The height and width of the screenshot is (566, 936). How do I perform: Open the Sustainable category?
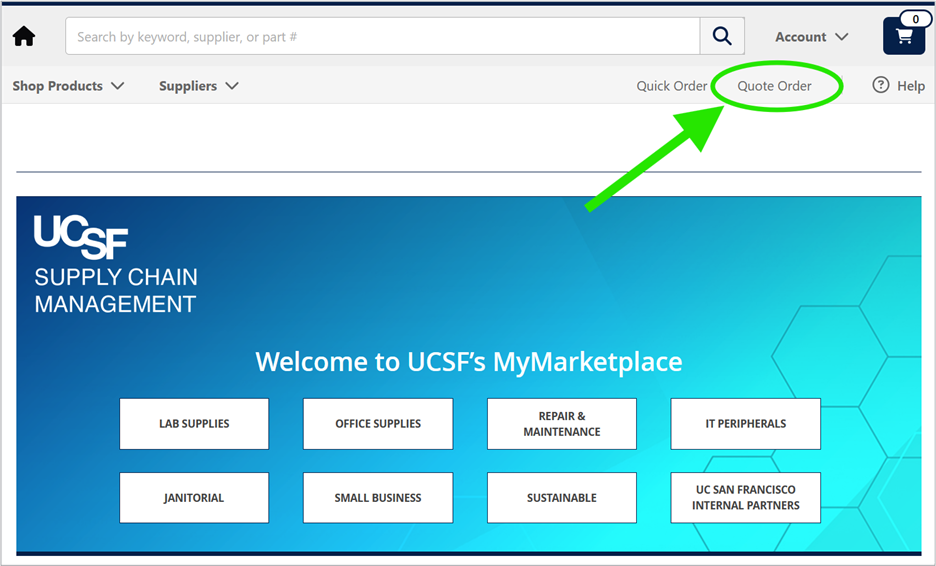562,498
